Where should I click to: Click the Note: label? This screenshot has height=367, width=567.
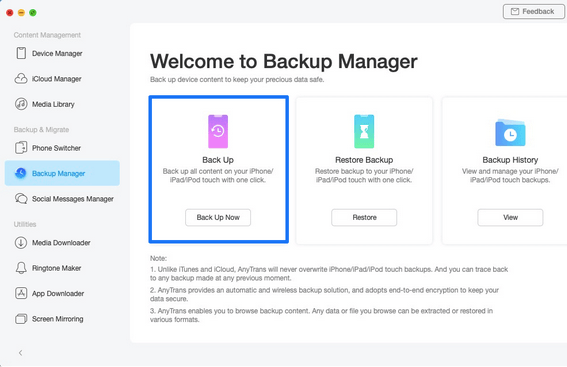tap(158, 258)
